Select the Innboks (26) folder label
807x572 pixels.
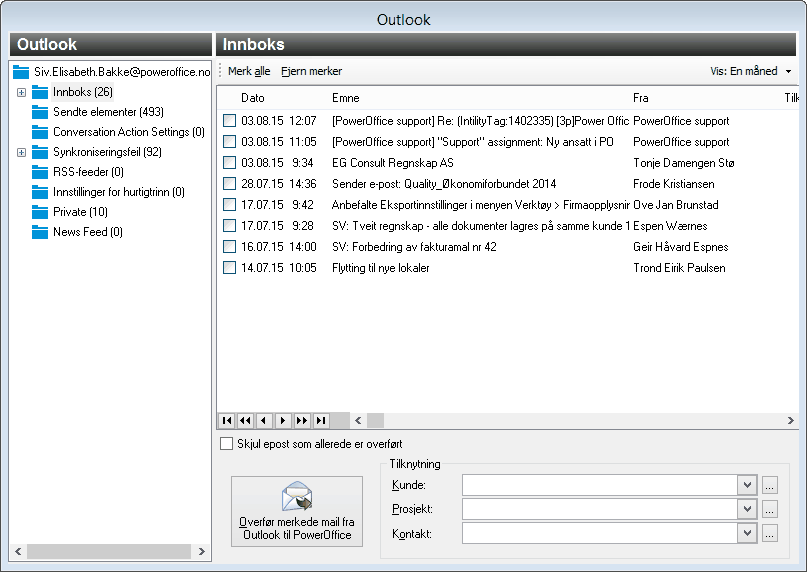point(83,92)
